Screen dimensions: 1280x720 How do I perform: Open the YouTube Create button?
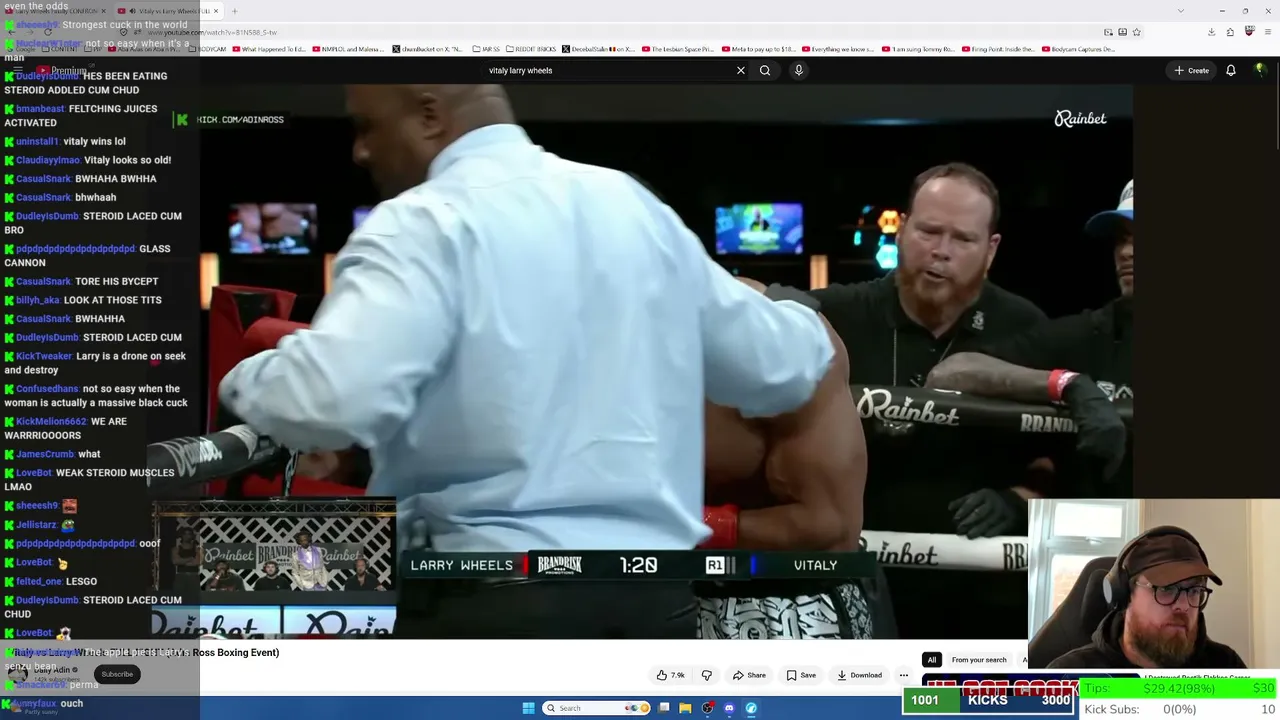[x=1192, y=70]
